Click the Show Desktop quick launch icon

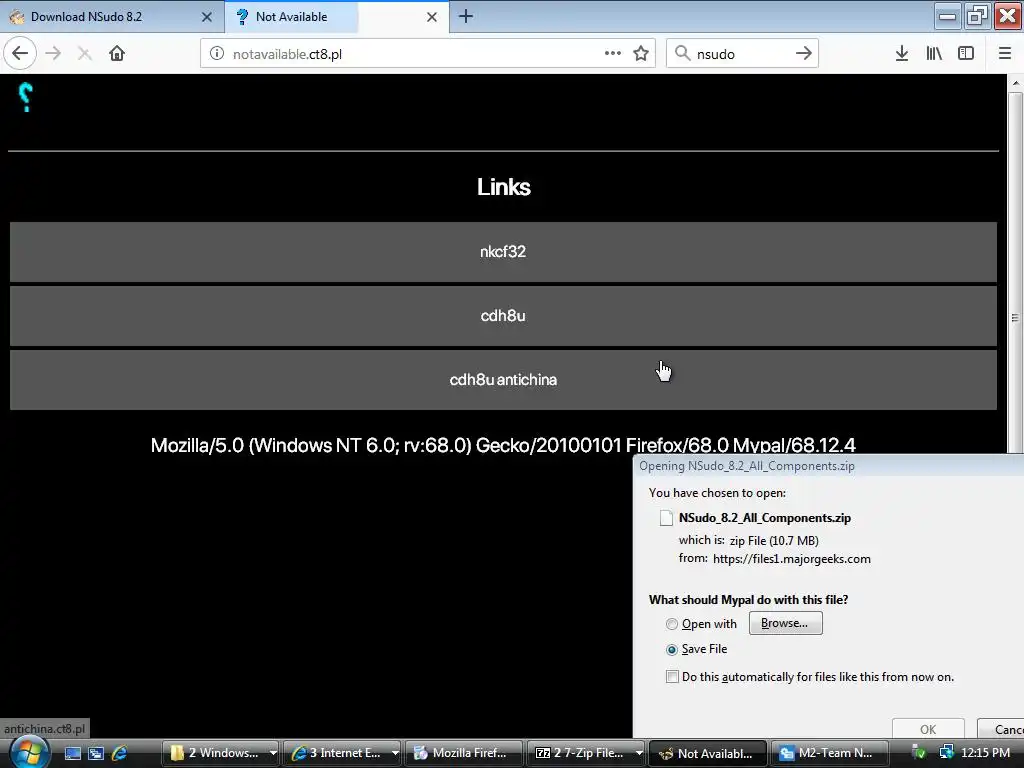pos(72,753)
